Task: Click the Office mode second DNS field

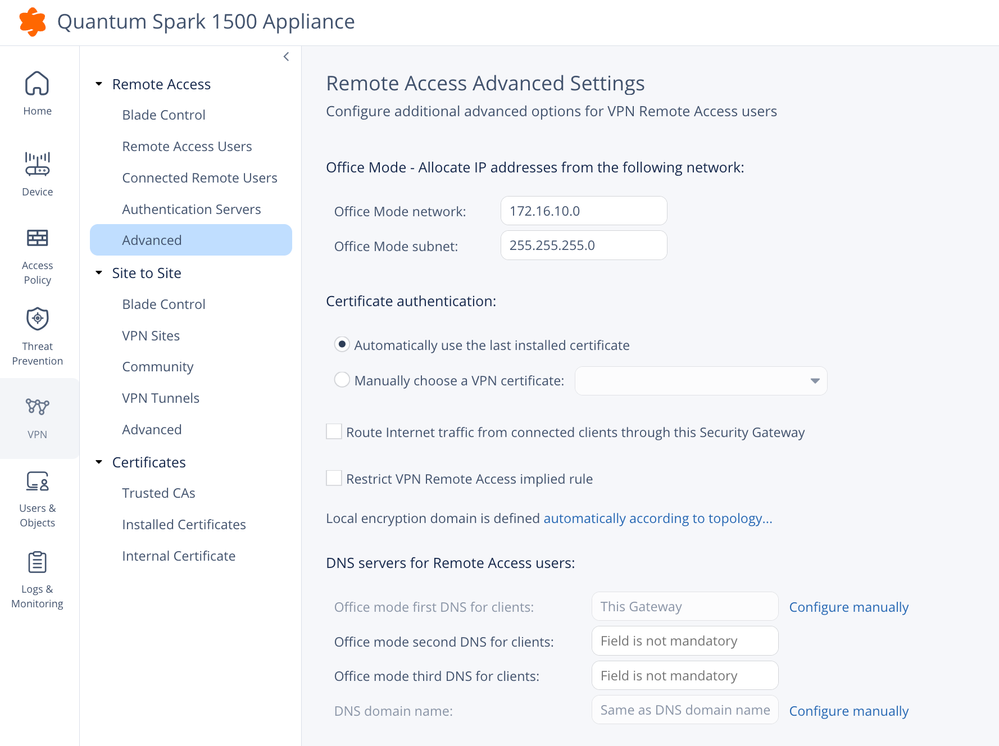Action: click(685, 641)
